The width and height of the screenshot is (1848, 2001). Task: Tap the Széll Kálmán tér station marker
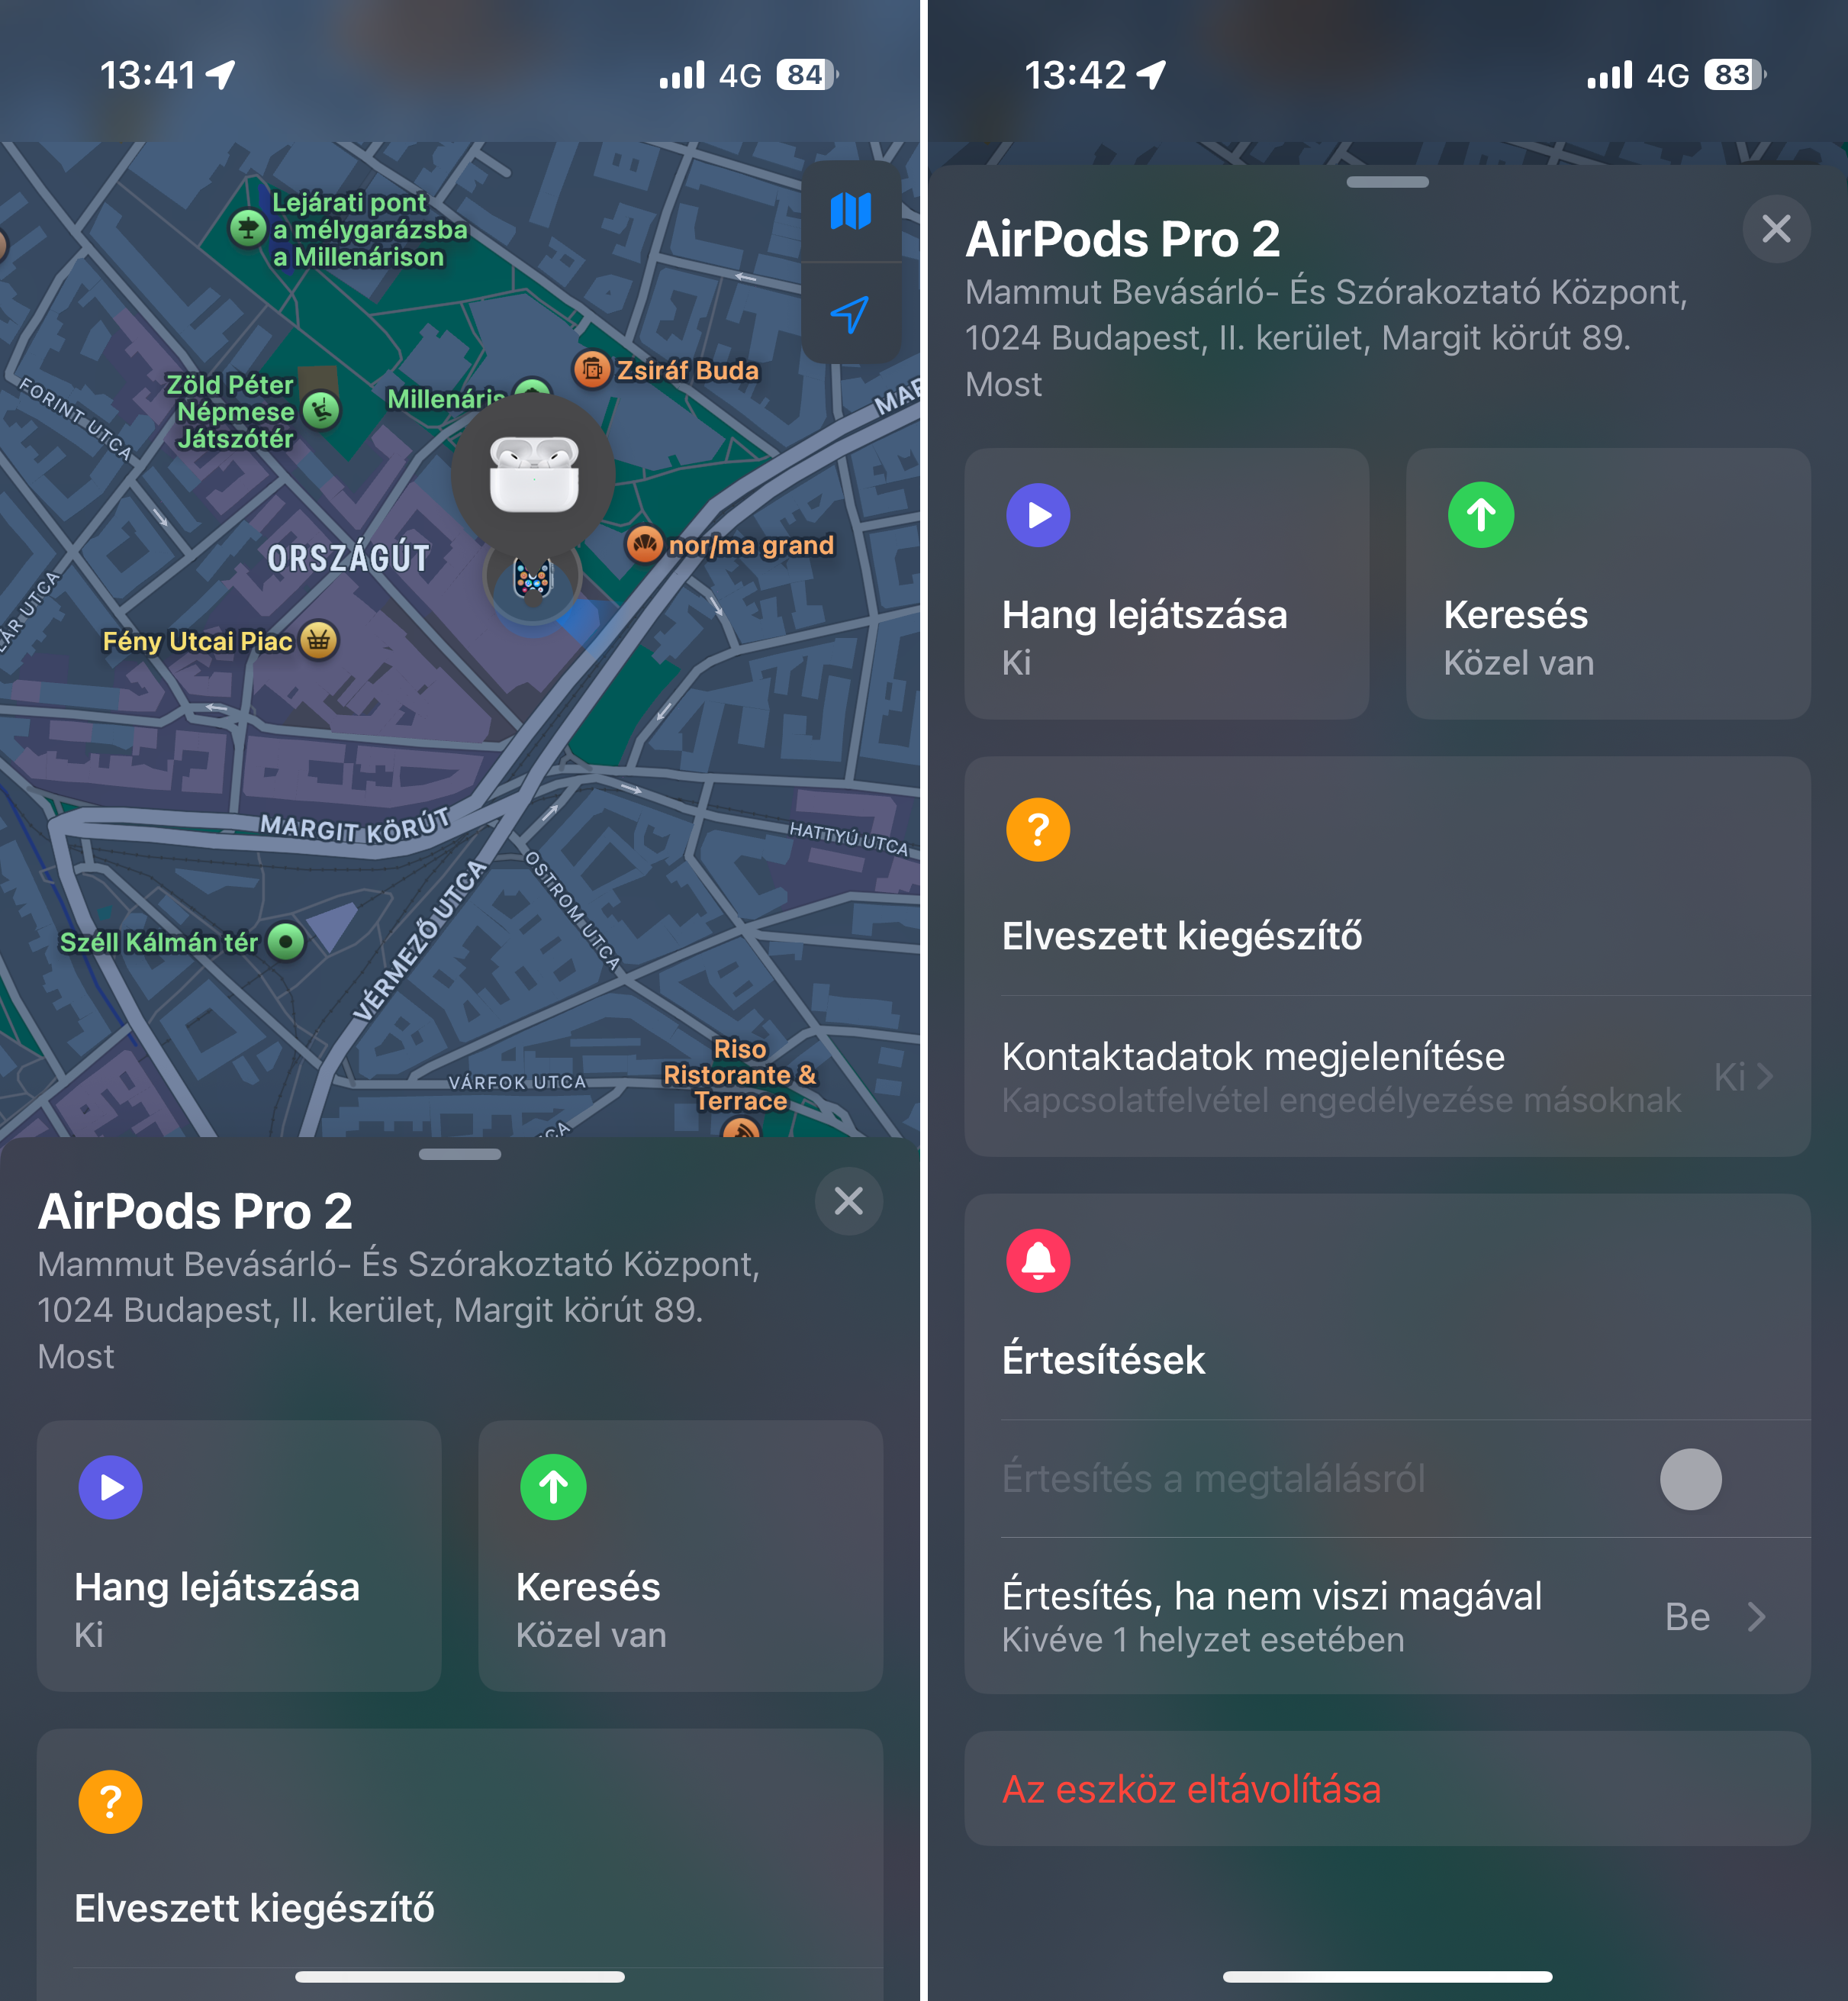[x=286, y=941]
